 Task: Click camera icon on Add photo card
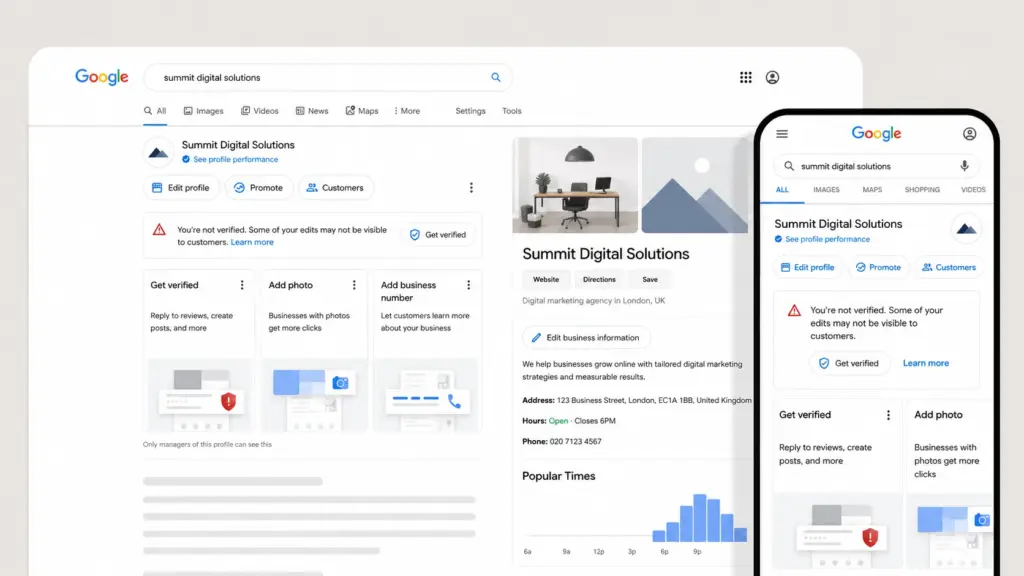[x=340, y=383]
